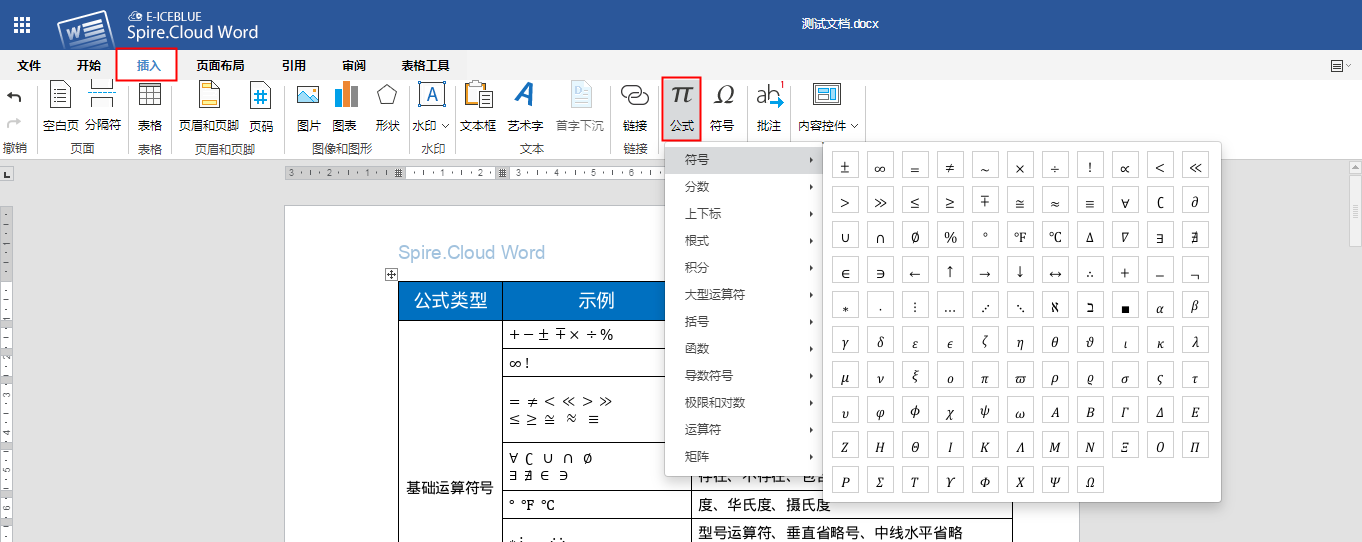The image size is (1362, 542).
Task: Expand the 括号 bracket submenu
Action: pos(744,322)
